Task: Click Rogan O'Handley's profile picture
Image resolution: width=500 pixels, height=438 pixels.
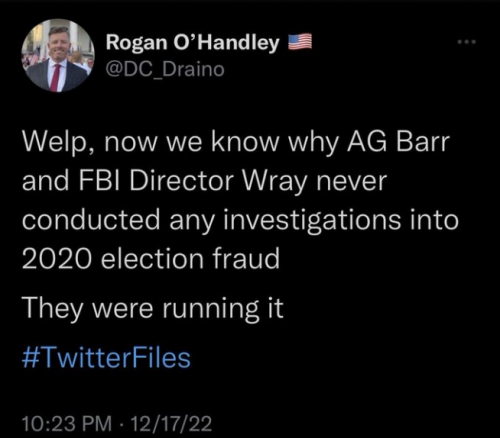Action: (58, 55)
